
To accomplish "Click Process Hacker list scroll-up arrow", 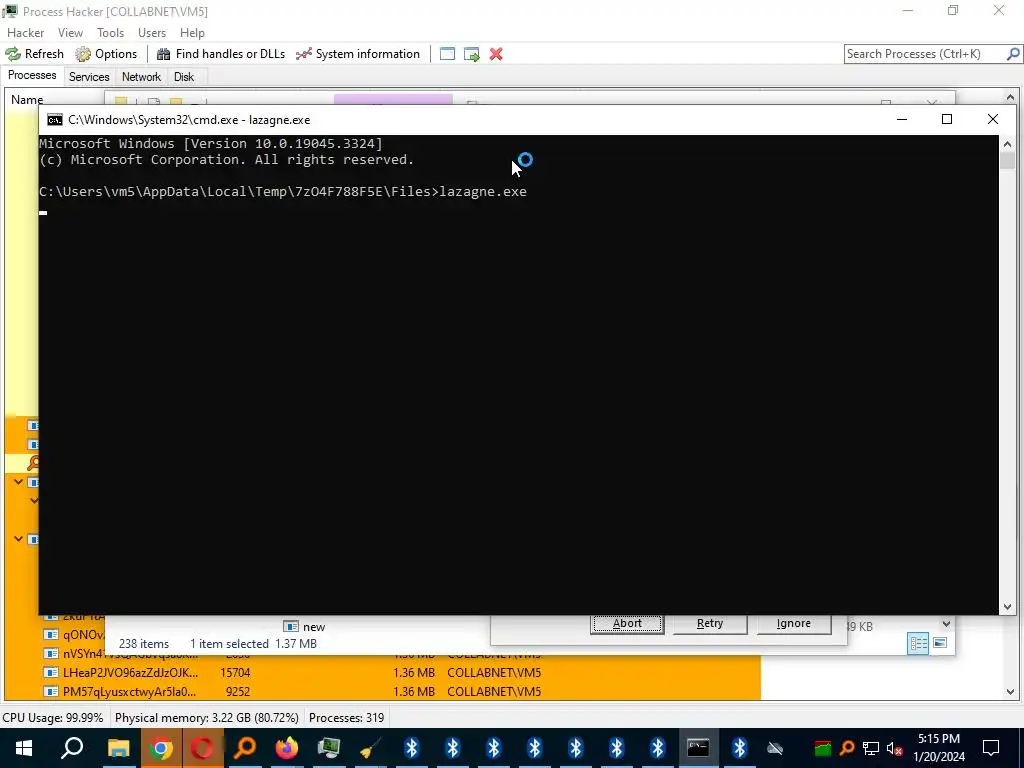I will coord(1010,98).
